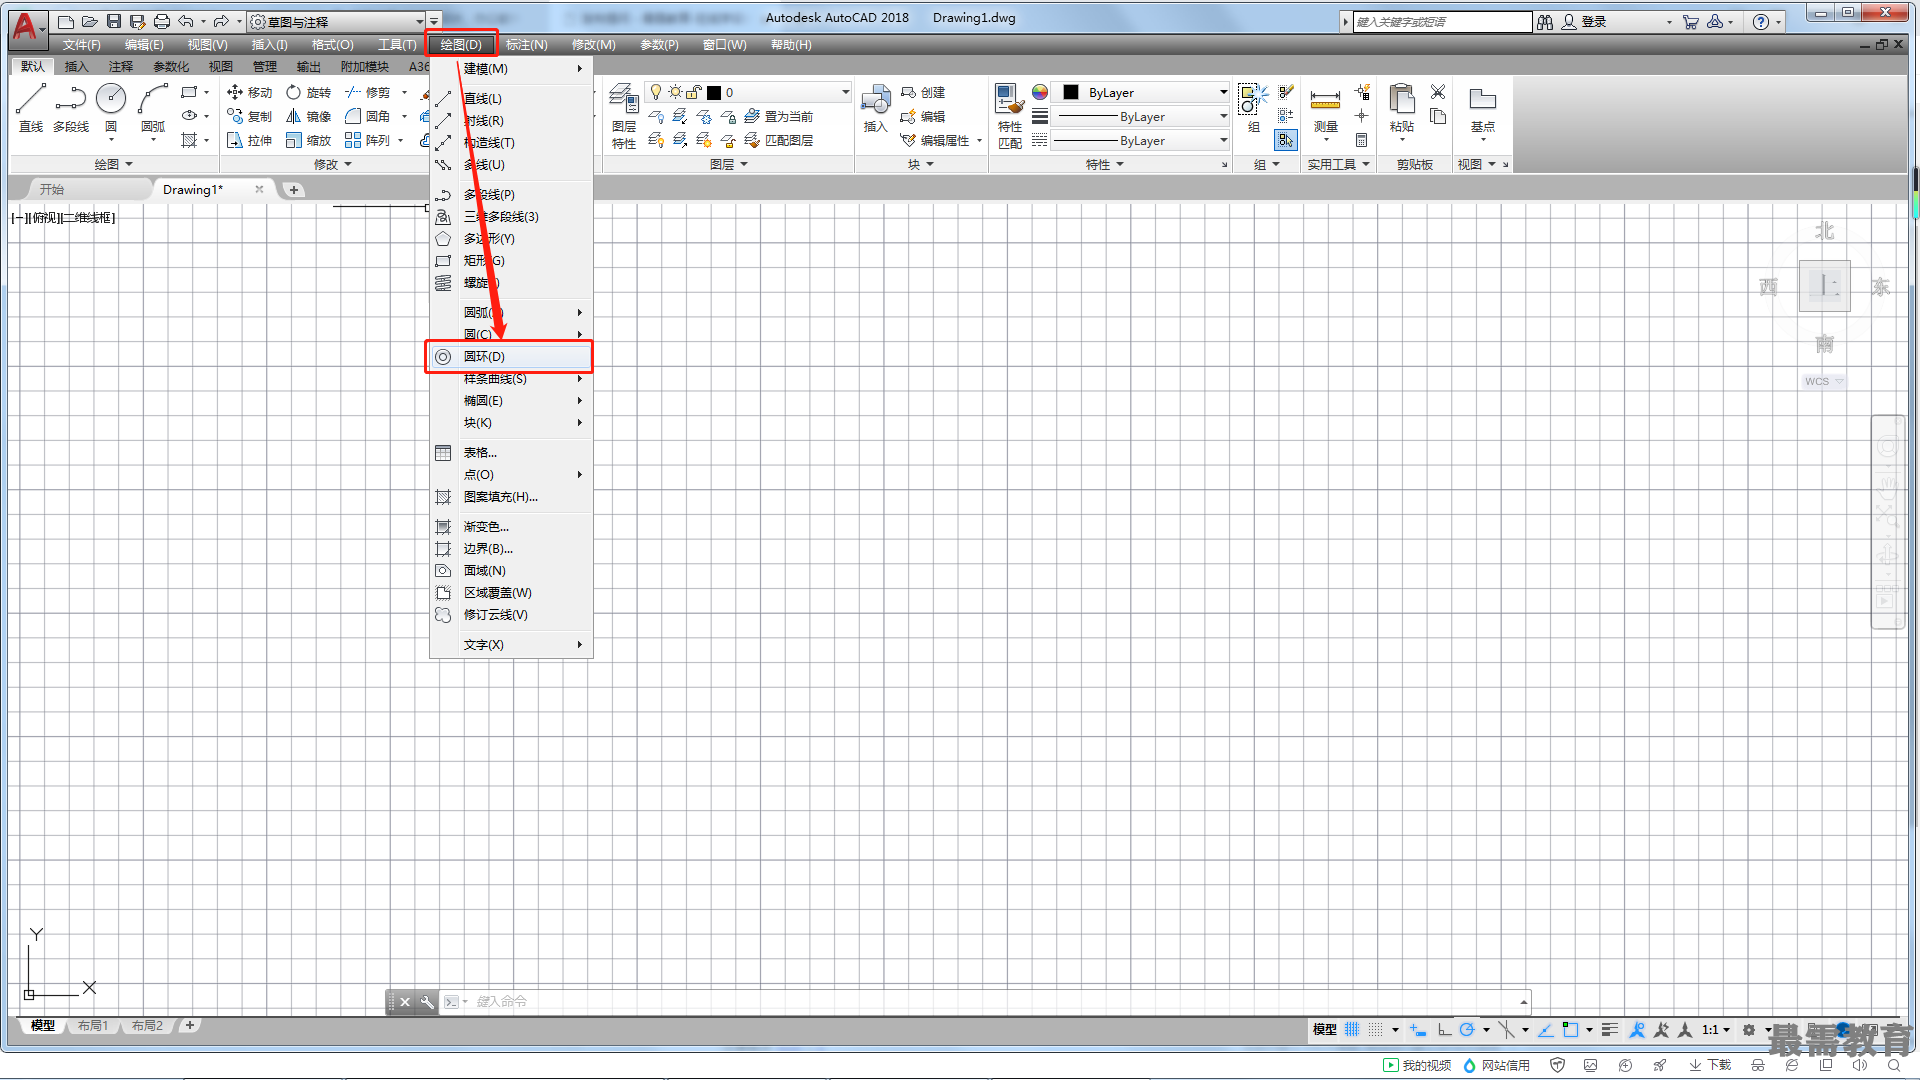Open Layer Properties (图层特性) manager
This screenshot has height=1080, width=1920.
click(x=624, y=116)
